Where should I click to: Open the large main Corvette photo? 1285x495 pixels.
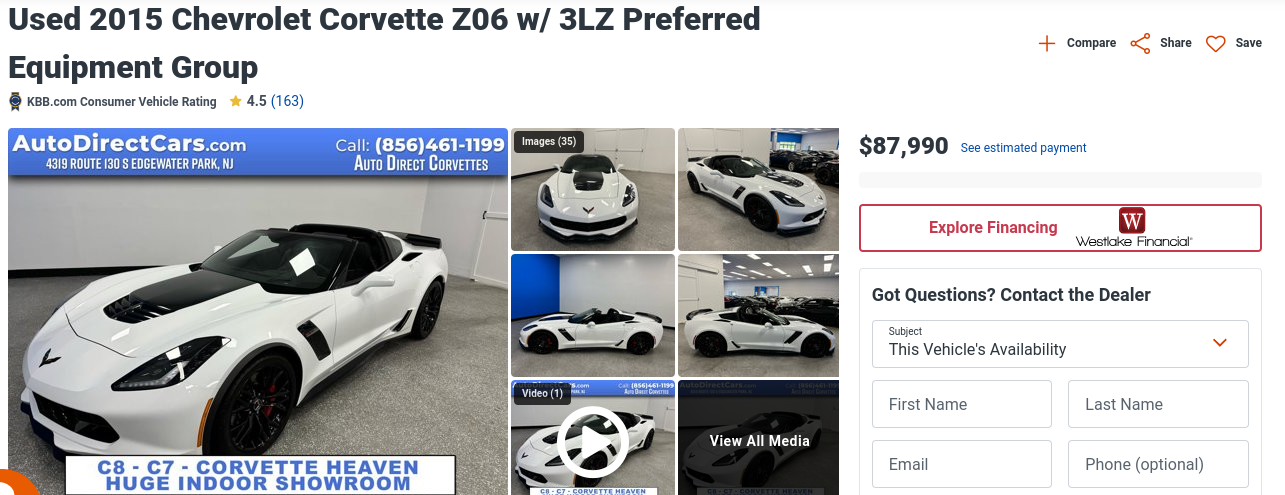(x=258, y=311)
